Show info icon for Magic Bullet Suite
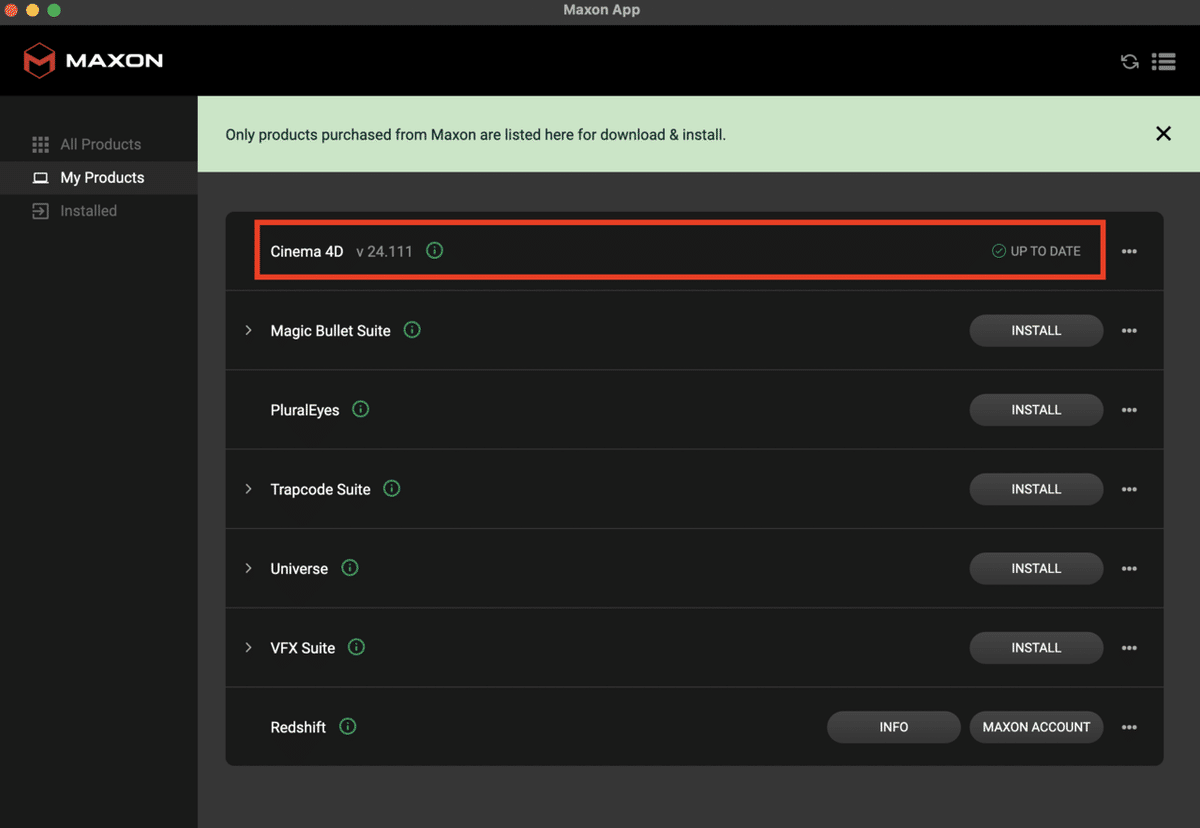 coord(412,330)
